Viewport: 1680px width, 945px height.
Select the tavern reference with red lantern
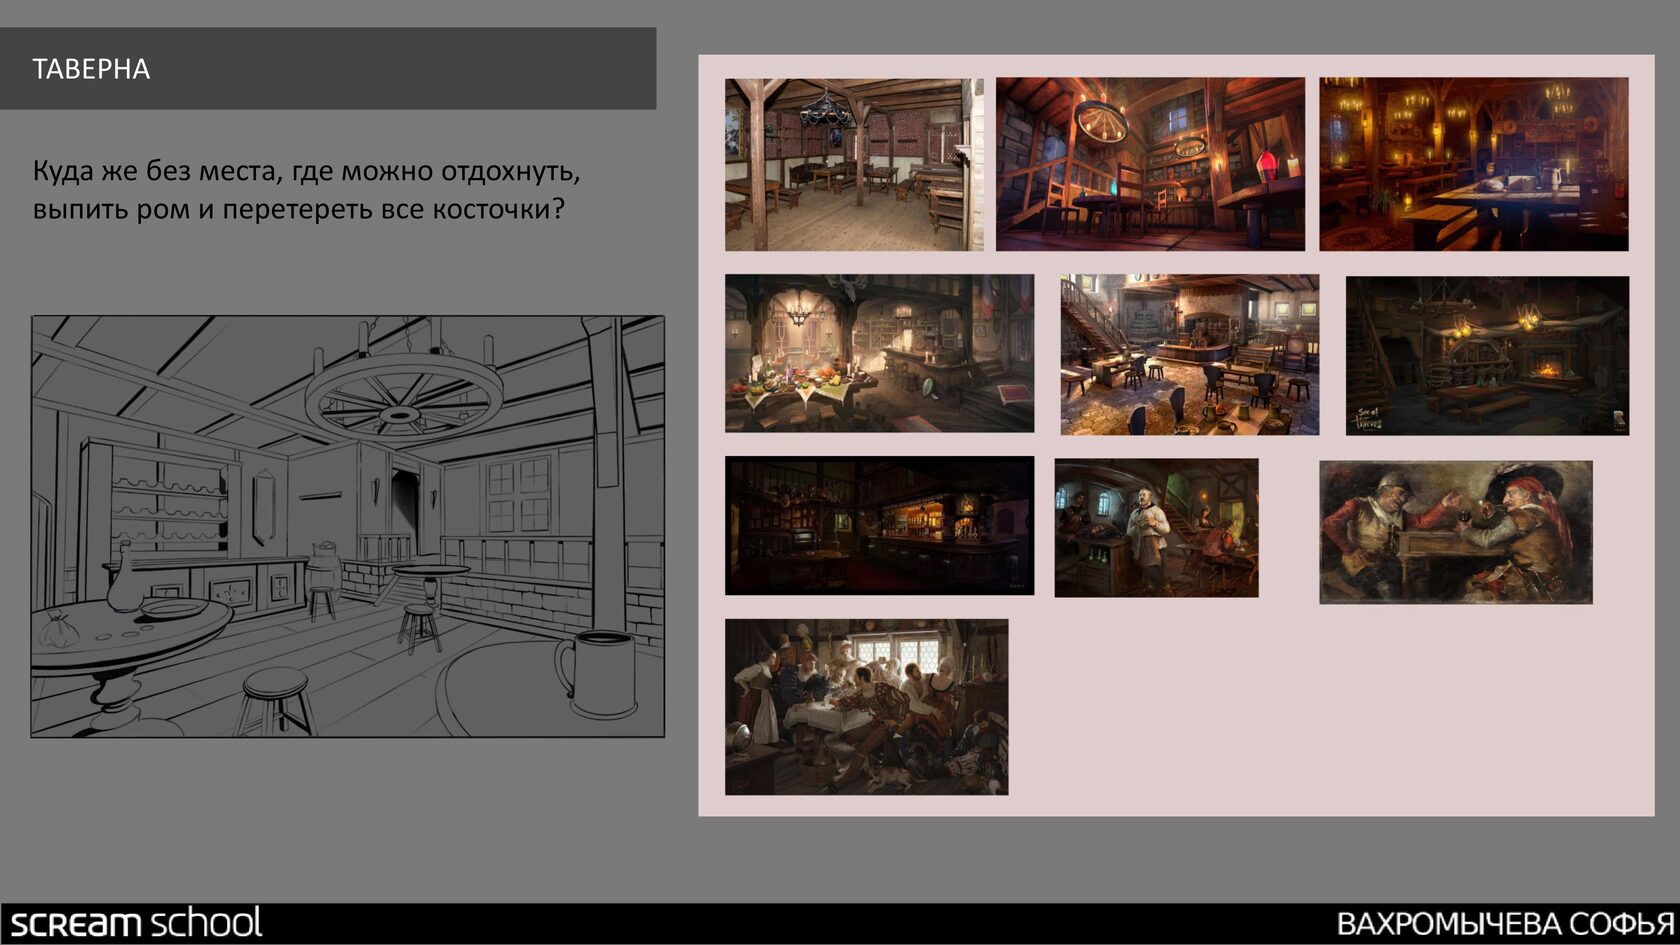1150,164
